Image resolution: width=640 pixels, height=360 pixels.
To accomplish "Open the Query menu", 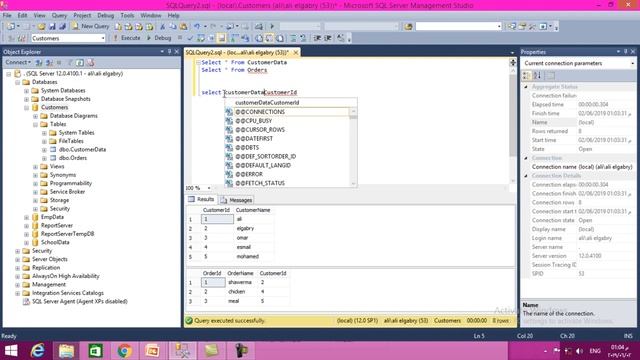I will (x=59, y=16).
